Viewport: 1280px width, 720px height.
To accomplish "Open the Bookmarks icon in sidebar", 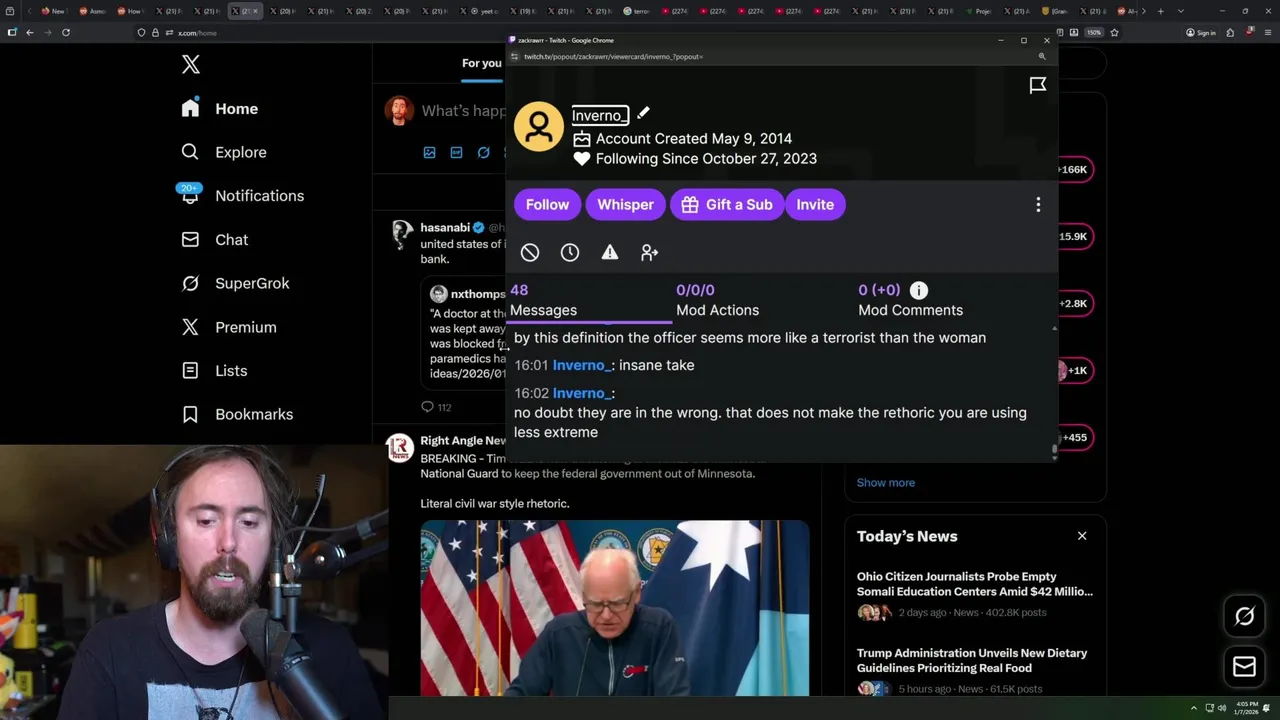I will click(190, 414).
